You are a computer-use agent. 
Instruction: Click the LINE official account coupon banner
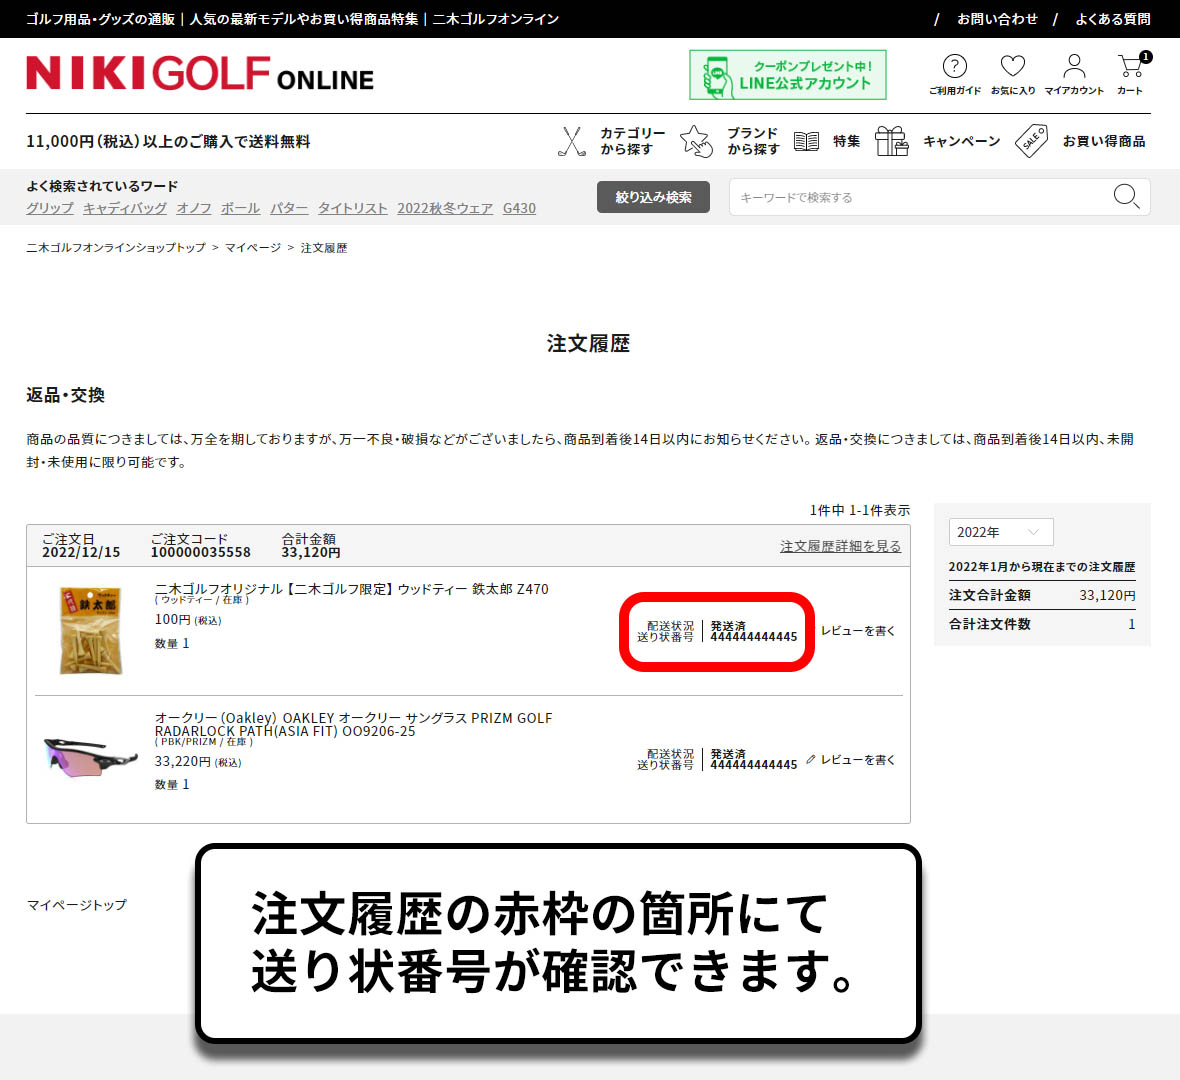(x=788, y=75)
